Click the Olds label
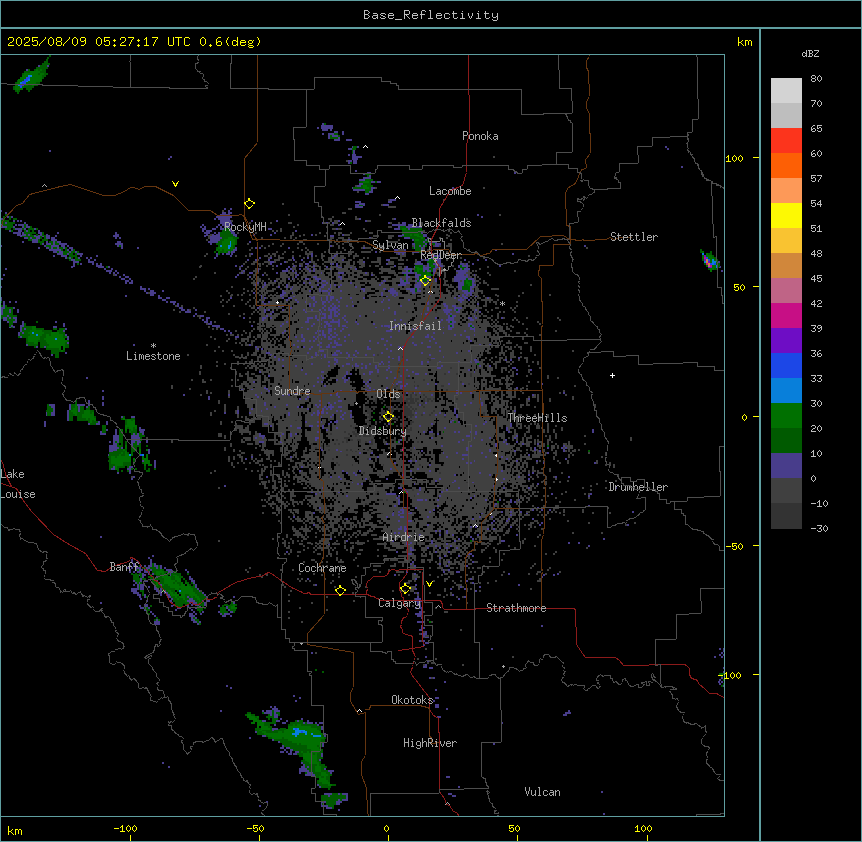Screen dimensions: 862x842 coord(388,394)
